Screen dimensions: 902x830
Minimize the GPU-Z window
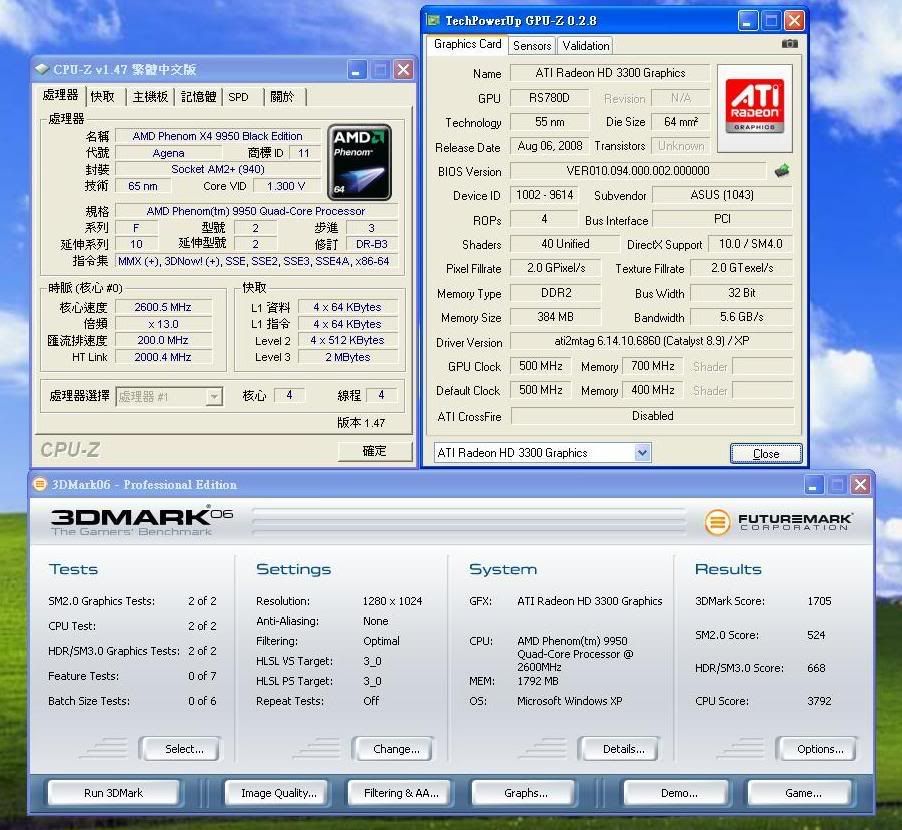coord(746,22)
